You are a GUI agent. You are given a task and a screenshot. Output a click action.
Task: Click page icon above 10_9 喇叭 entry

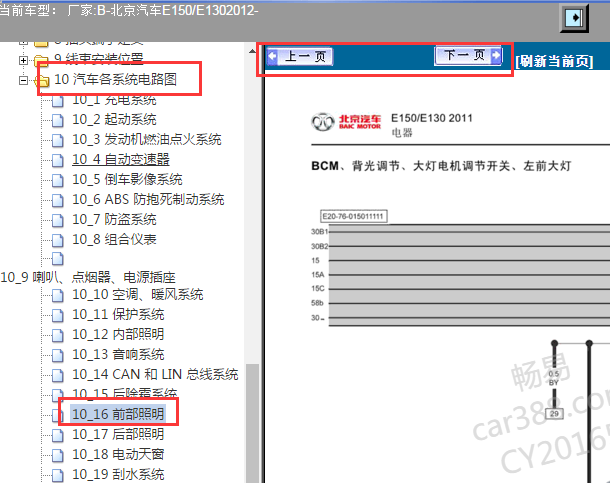coord(58,259)
